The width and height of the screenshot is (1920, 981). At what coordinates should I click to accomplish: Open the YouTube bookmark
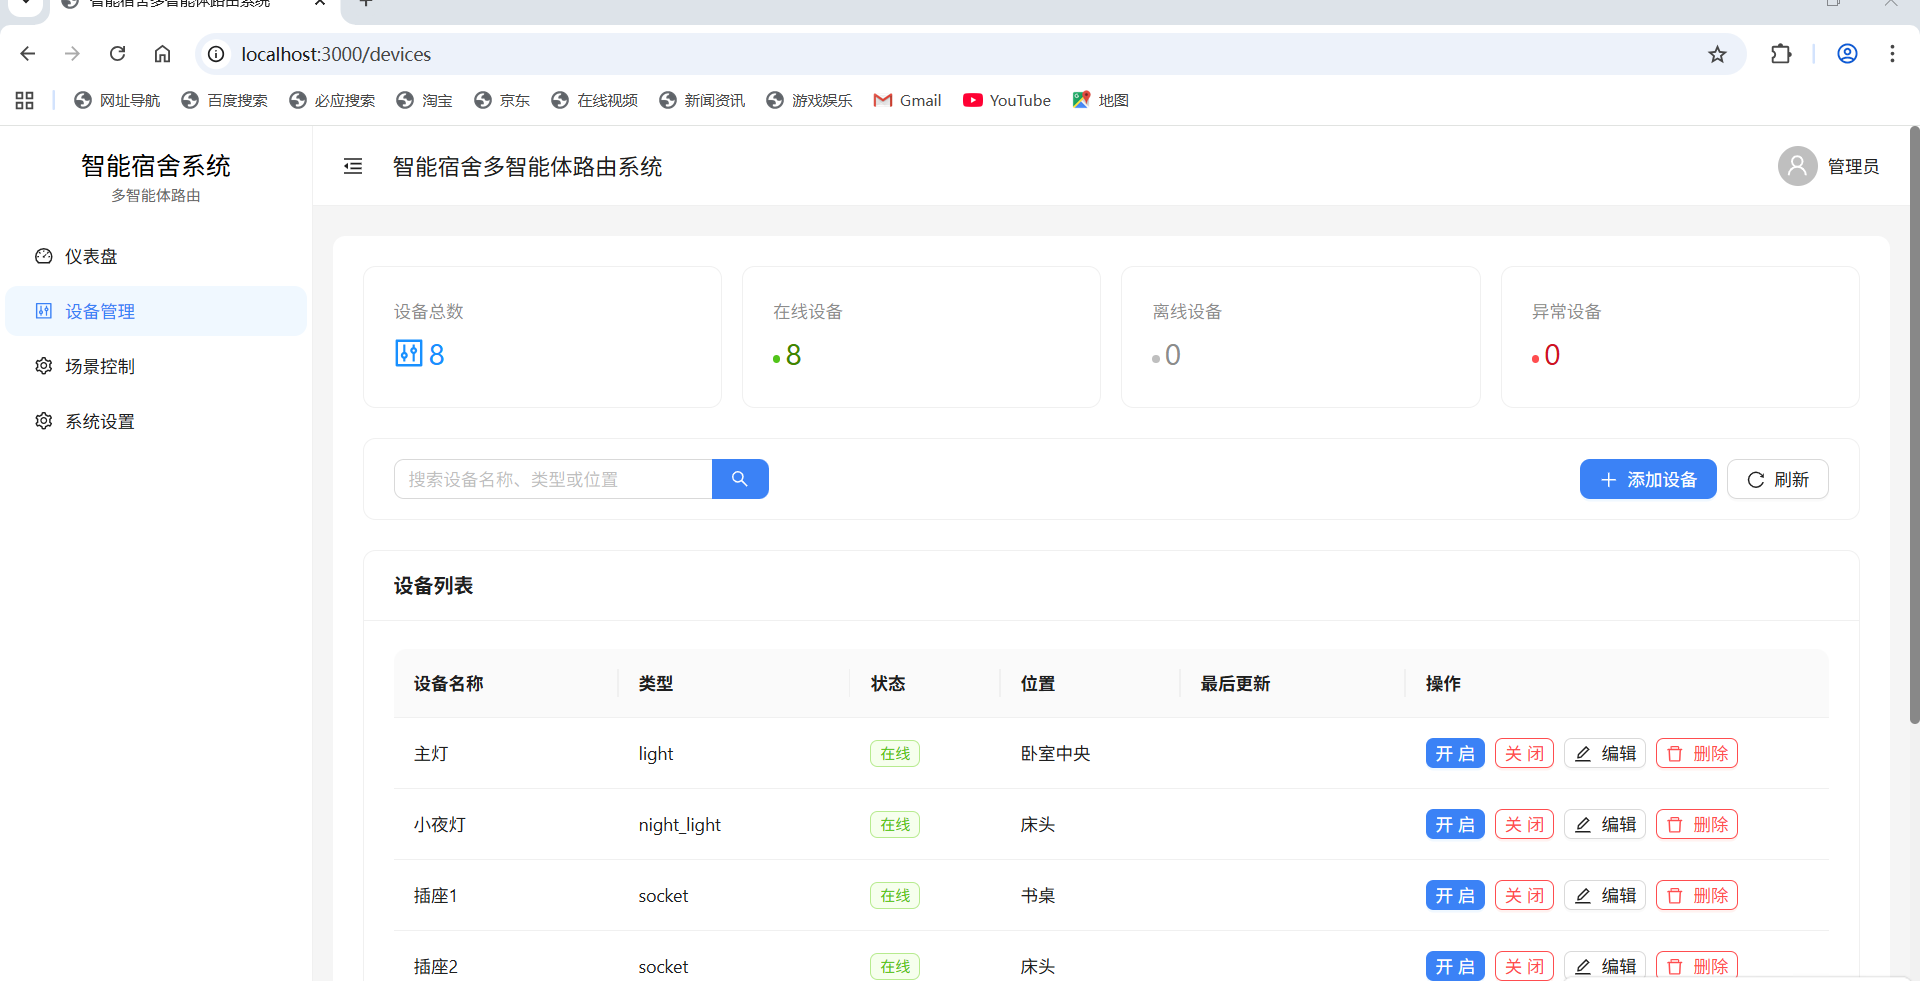tap(1006, 100)
